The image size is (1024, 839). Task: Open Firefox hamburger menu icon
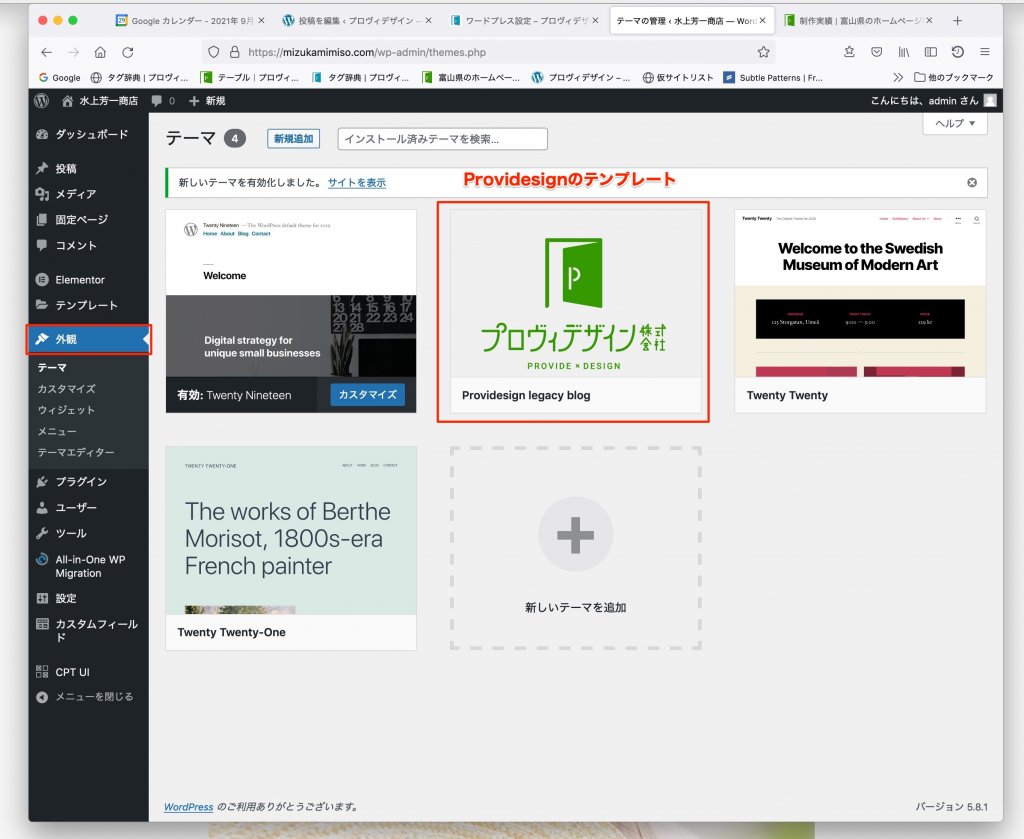(985, 52)
